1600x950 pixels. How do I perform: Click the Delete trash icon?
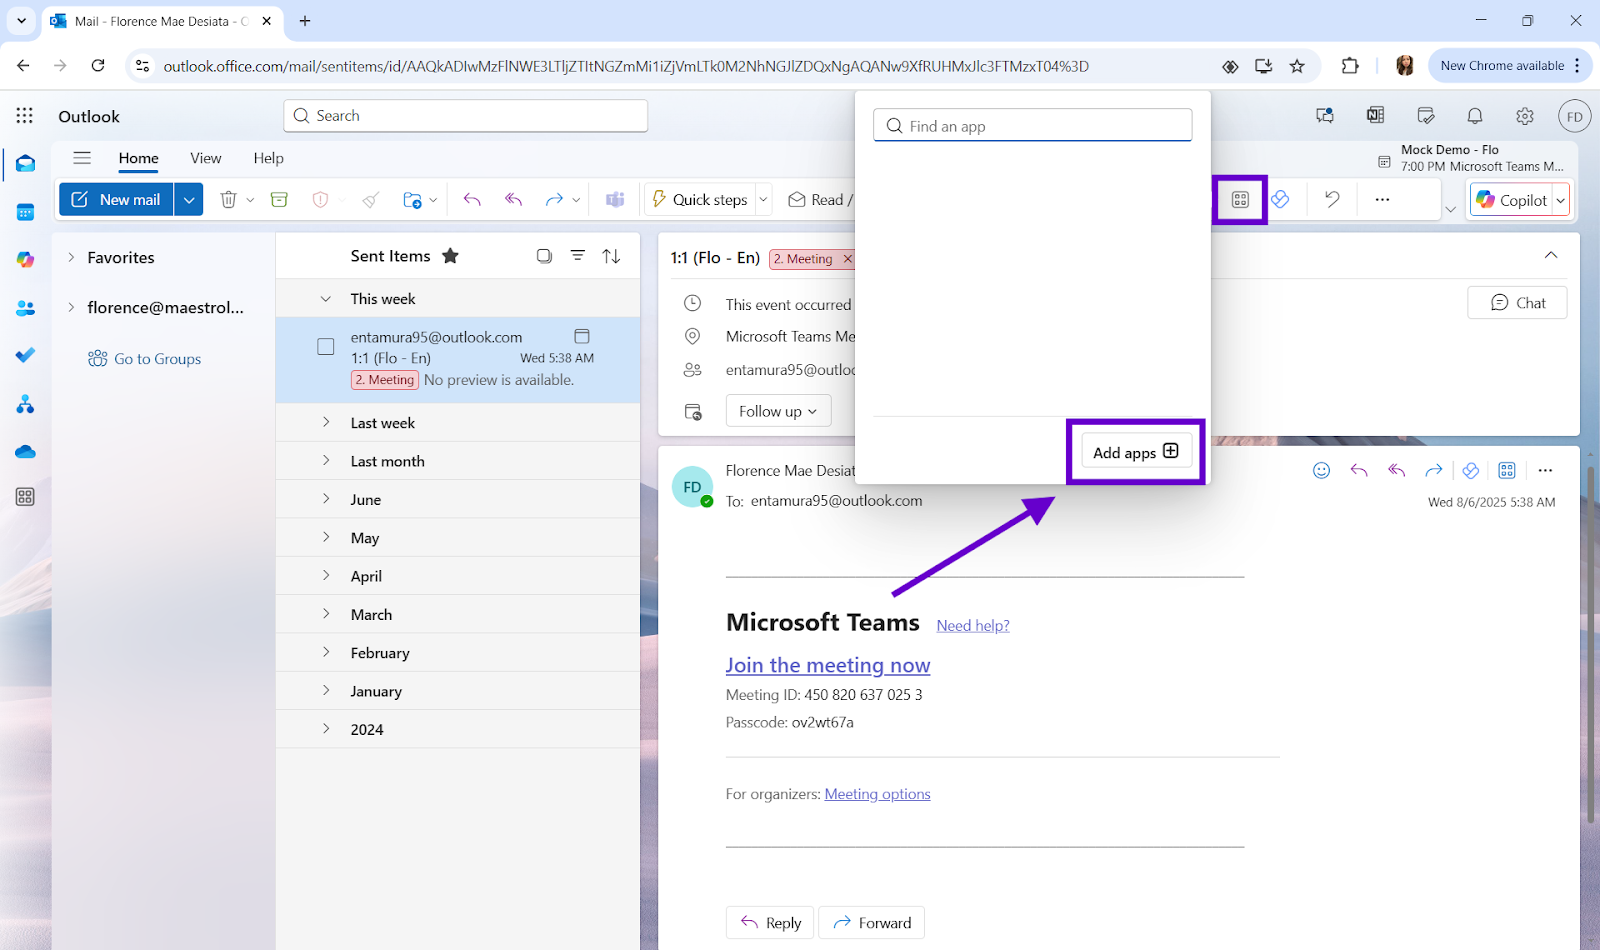[228, 200]
